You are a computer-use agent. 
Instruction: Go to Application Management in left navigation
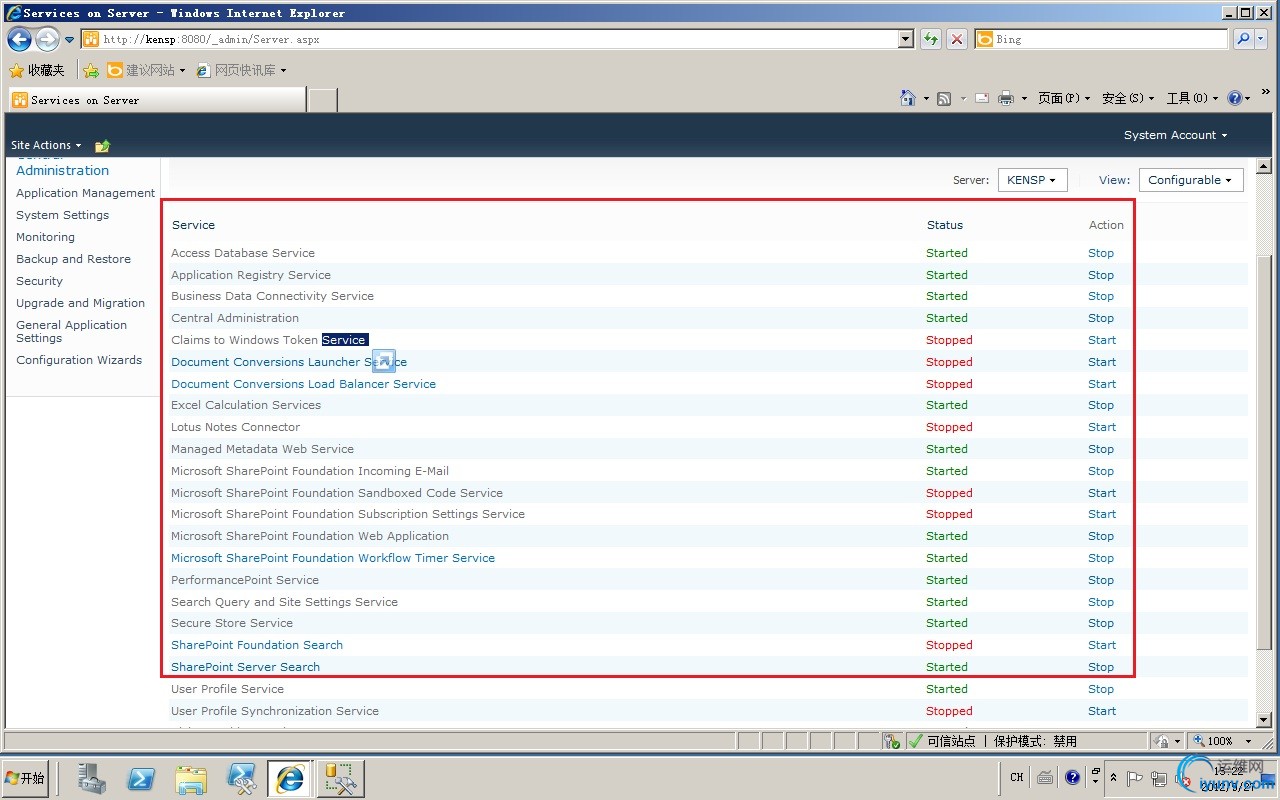coord(86,193)
